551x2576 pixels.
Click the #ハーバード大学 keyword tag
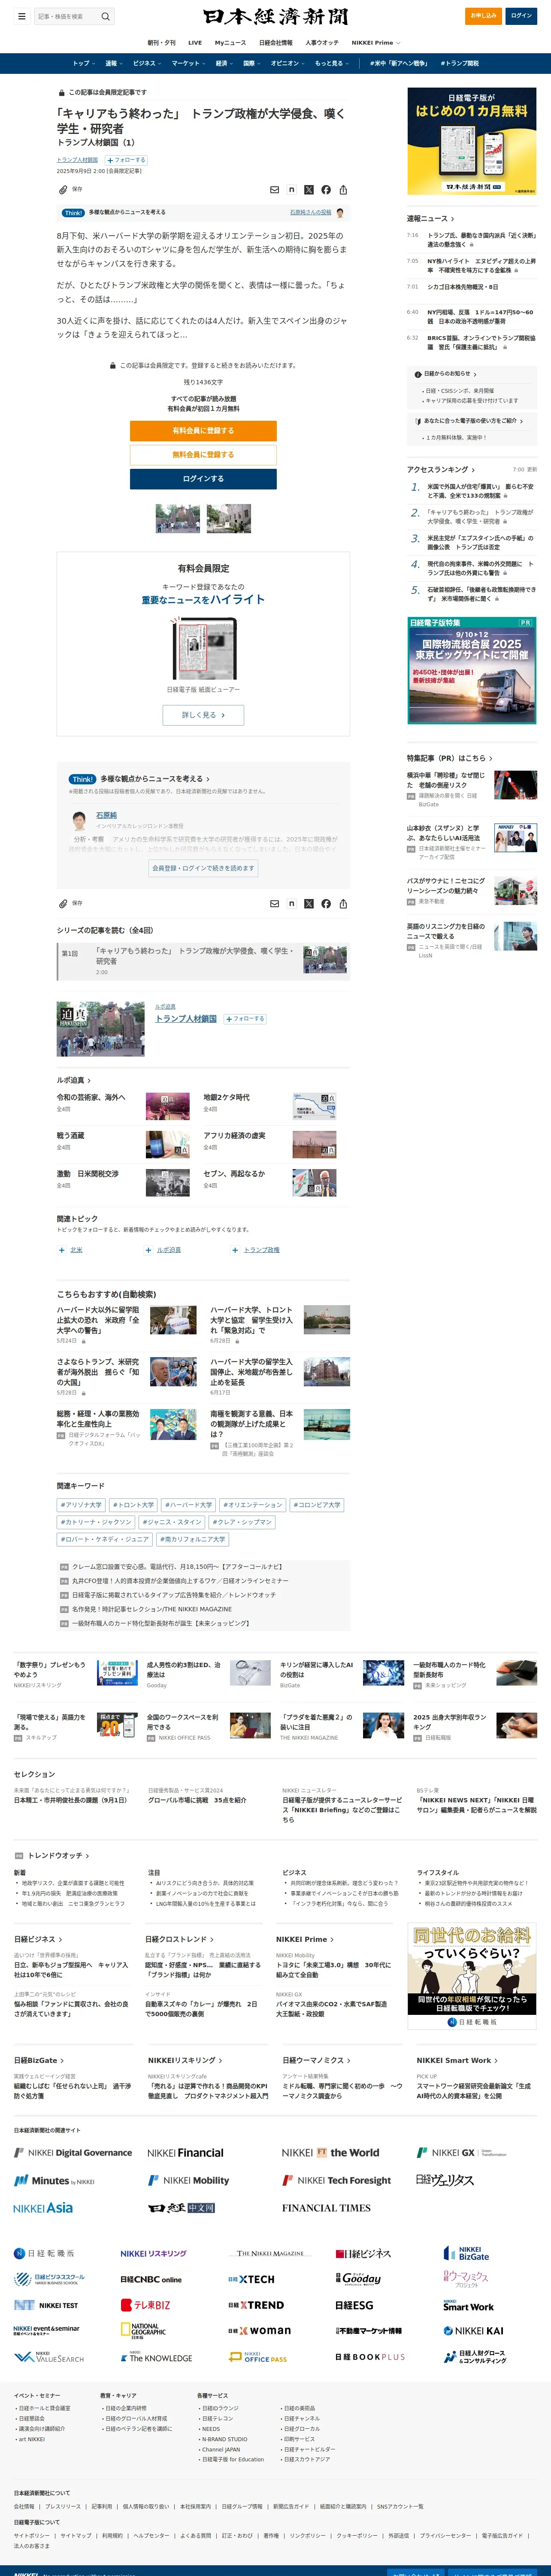(188, 1505)
